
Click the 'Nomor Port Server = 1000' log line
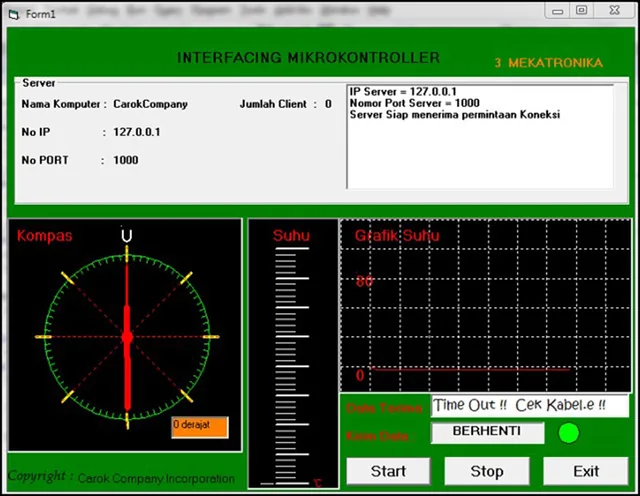coord(414,103)
